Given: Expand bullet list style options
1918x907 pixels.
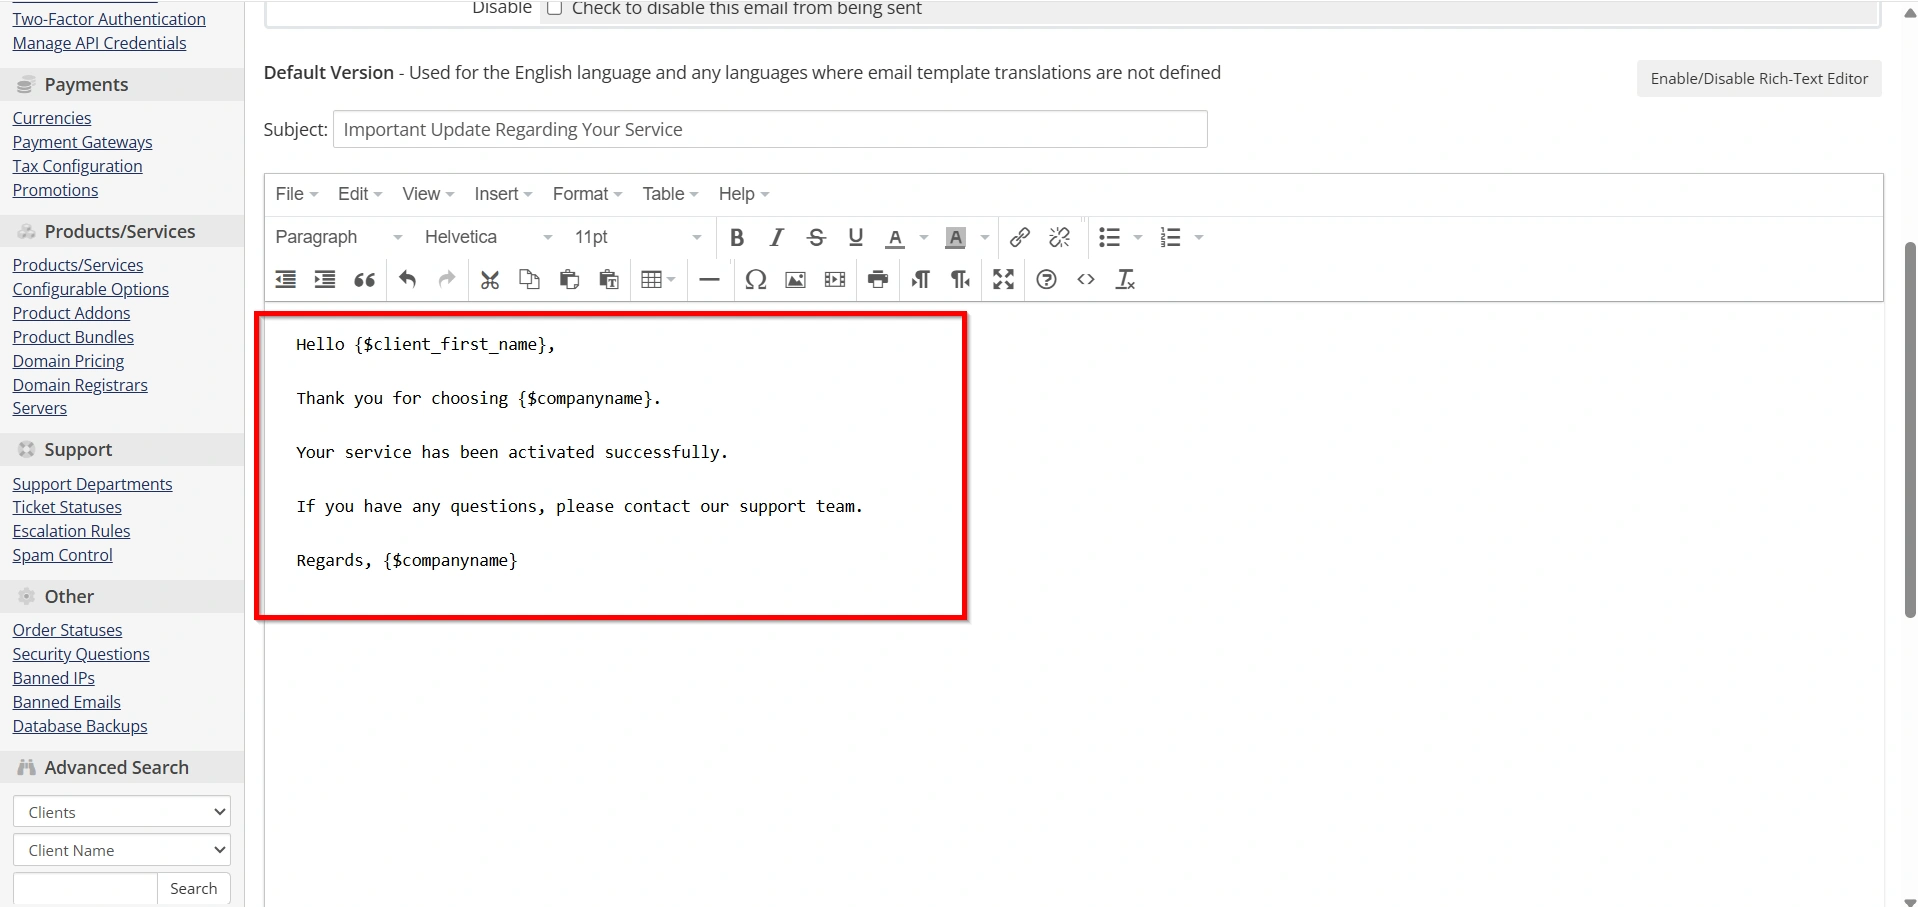Looking at the screenshot, I should [1138, 237].
